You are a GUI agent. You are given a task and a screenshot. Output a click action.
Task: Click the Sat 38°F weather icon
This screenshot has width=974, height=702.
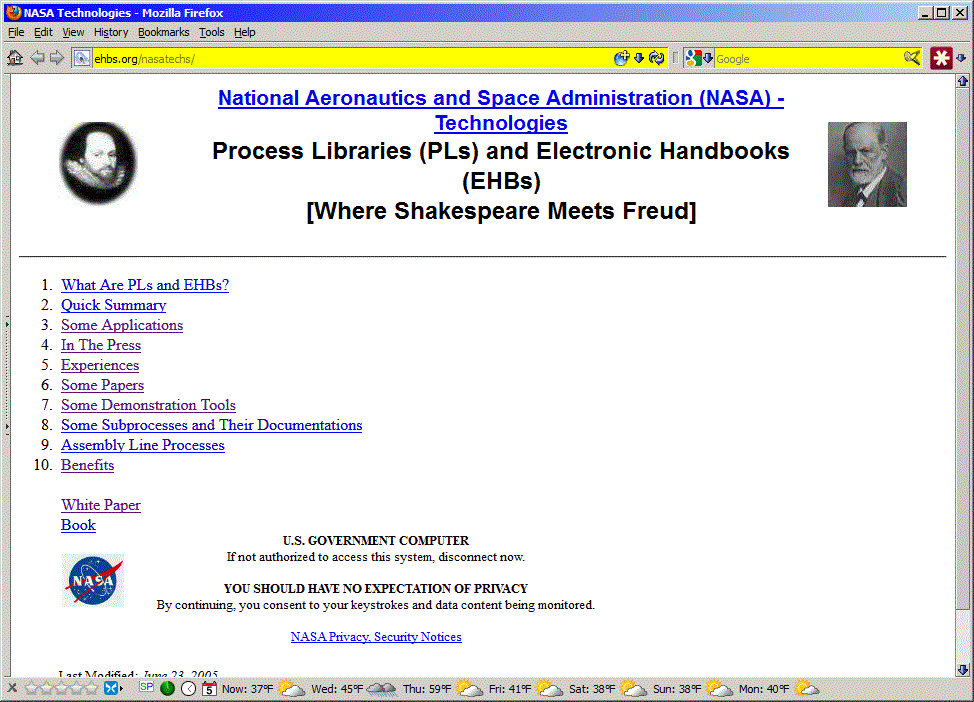633,688
